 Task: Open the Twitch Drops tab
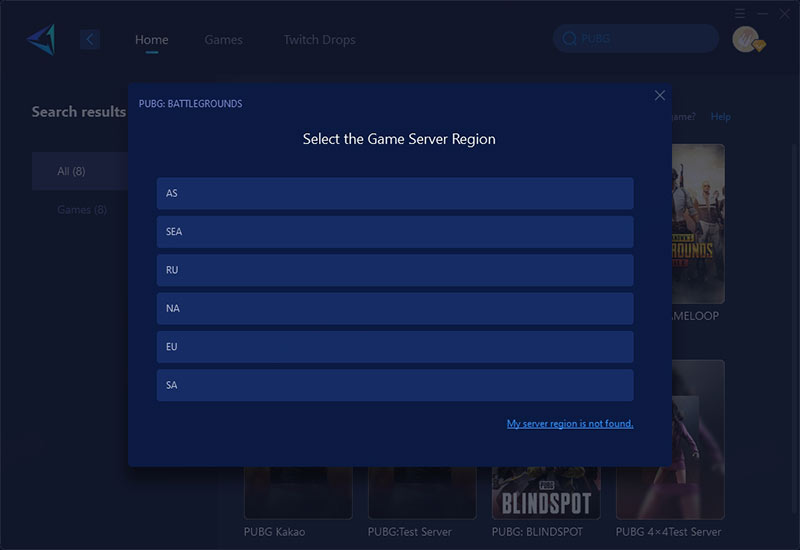click(x=319, y=40)
